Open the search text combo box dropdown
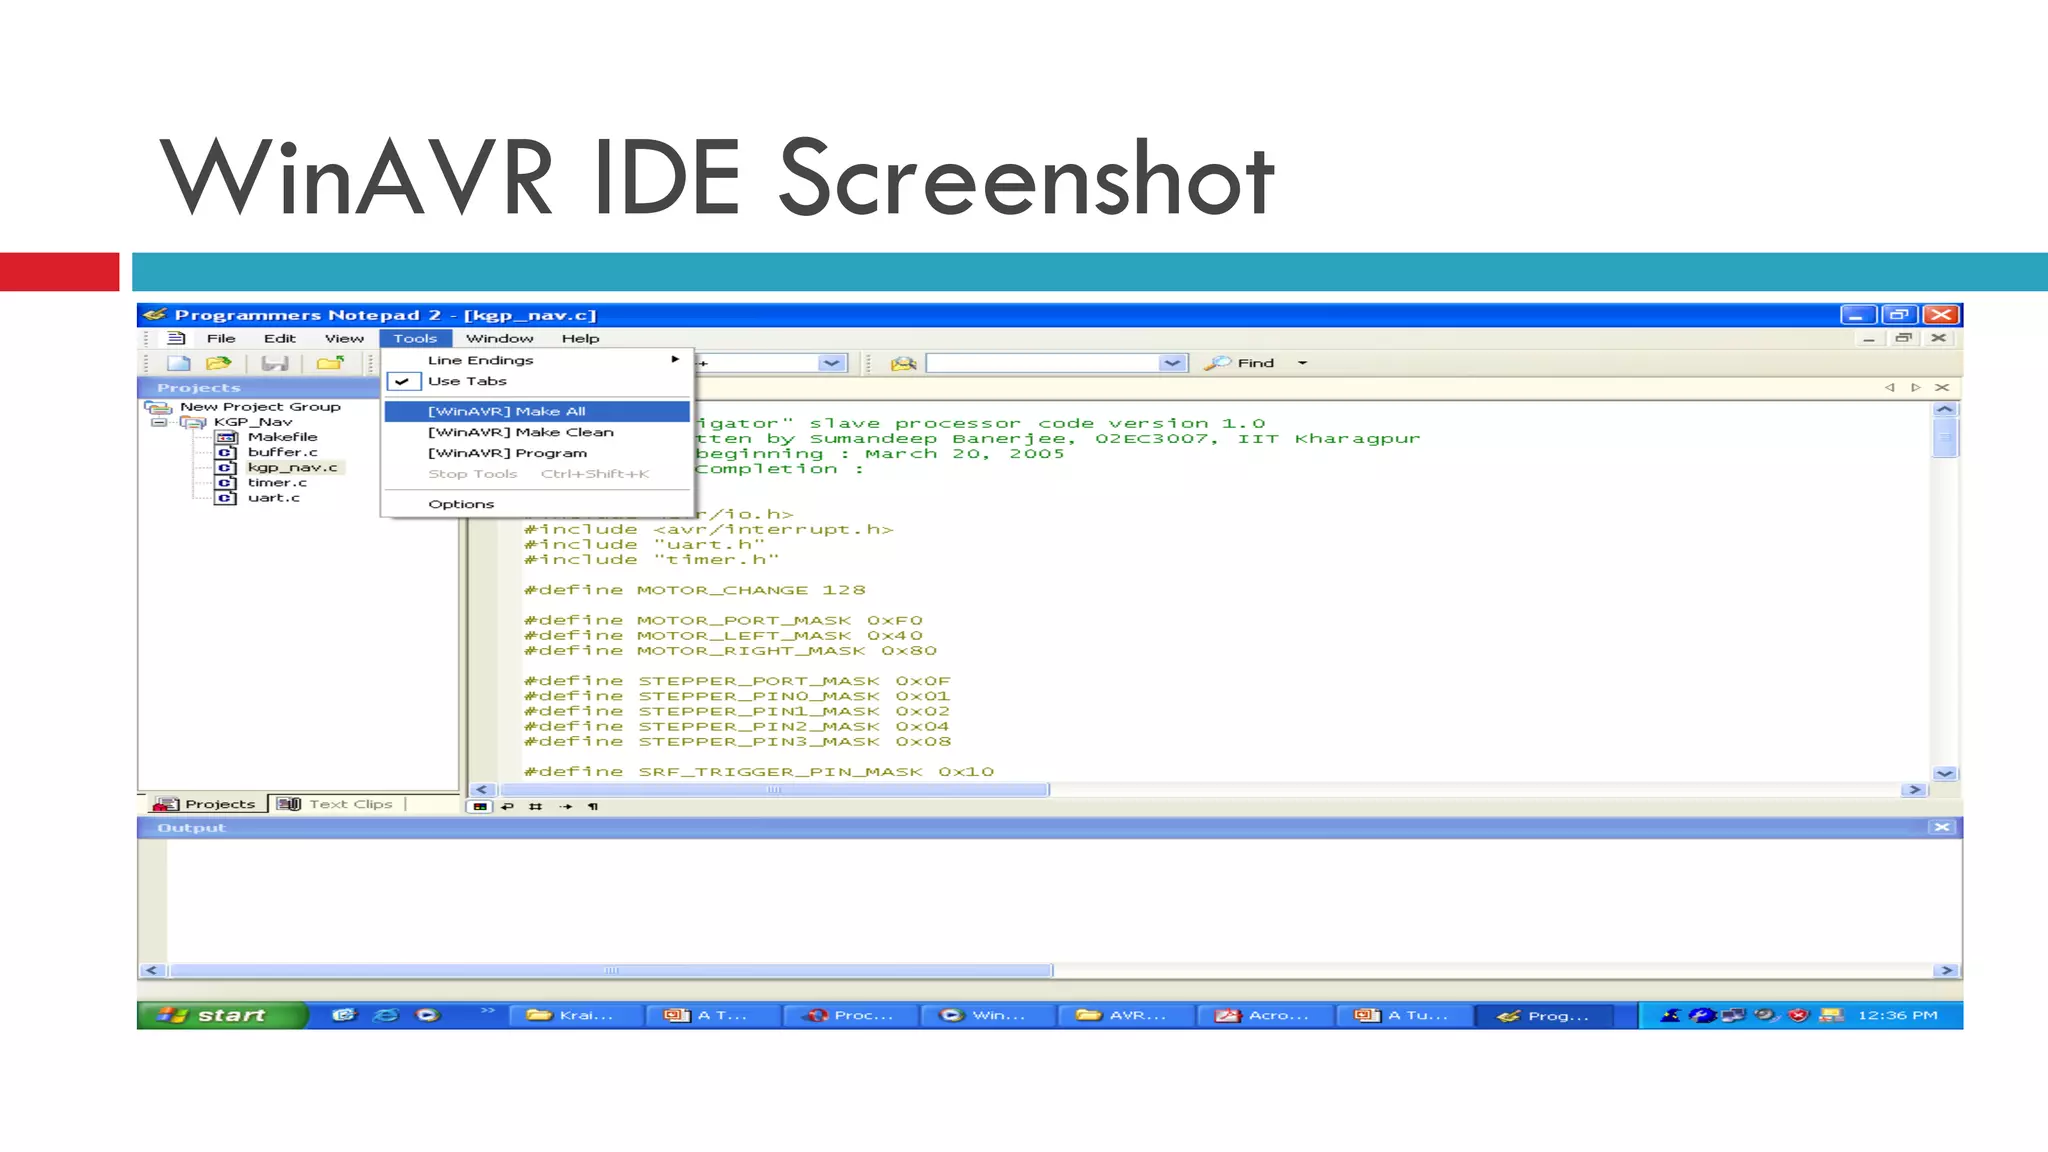The image size is (2048, 1152). [1173, 363]
